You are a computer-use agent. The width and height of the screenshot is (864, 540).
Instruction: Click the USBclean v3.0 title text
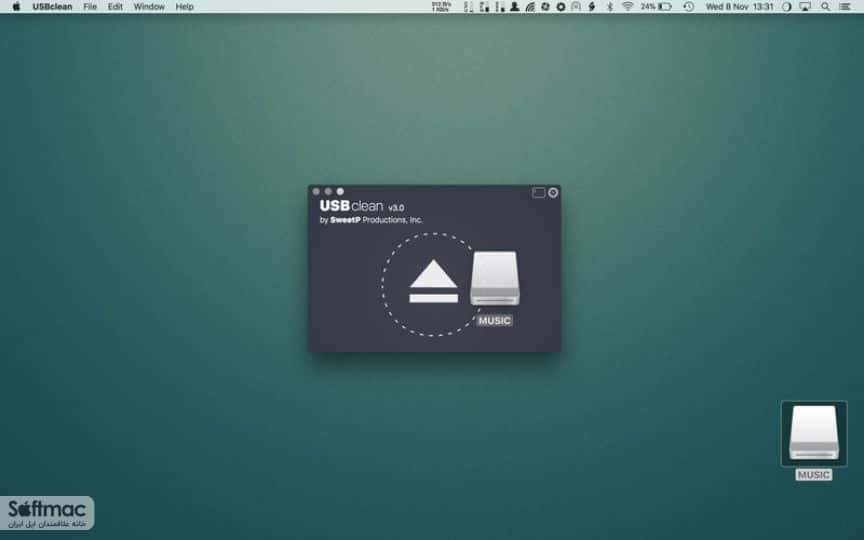[x=362, y=206]
